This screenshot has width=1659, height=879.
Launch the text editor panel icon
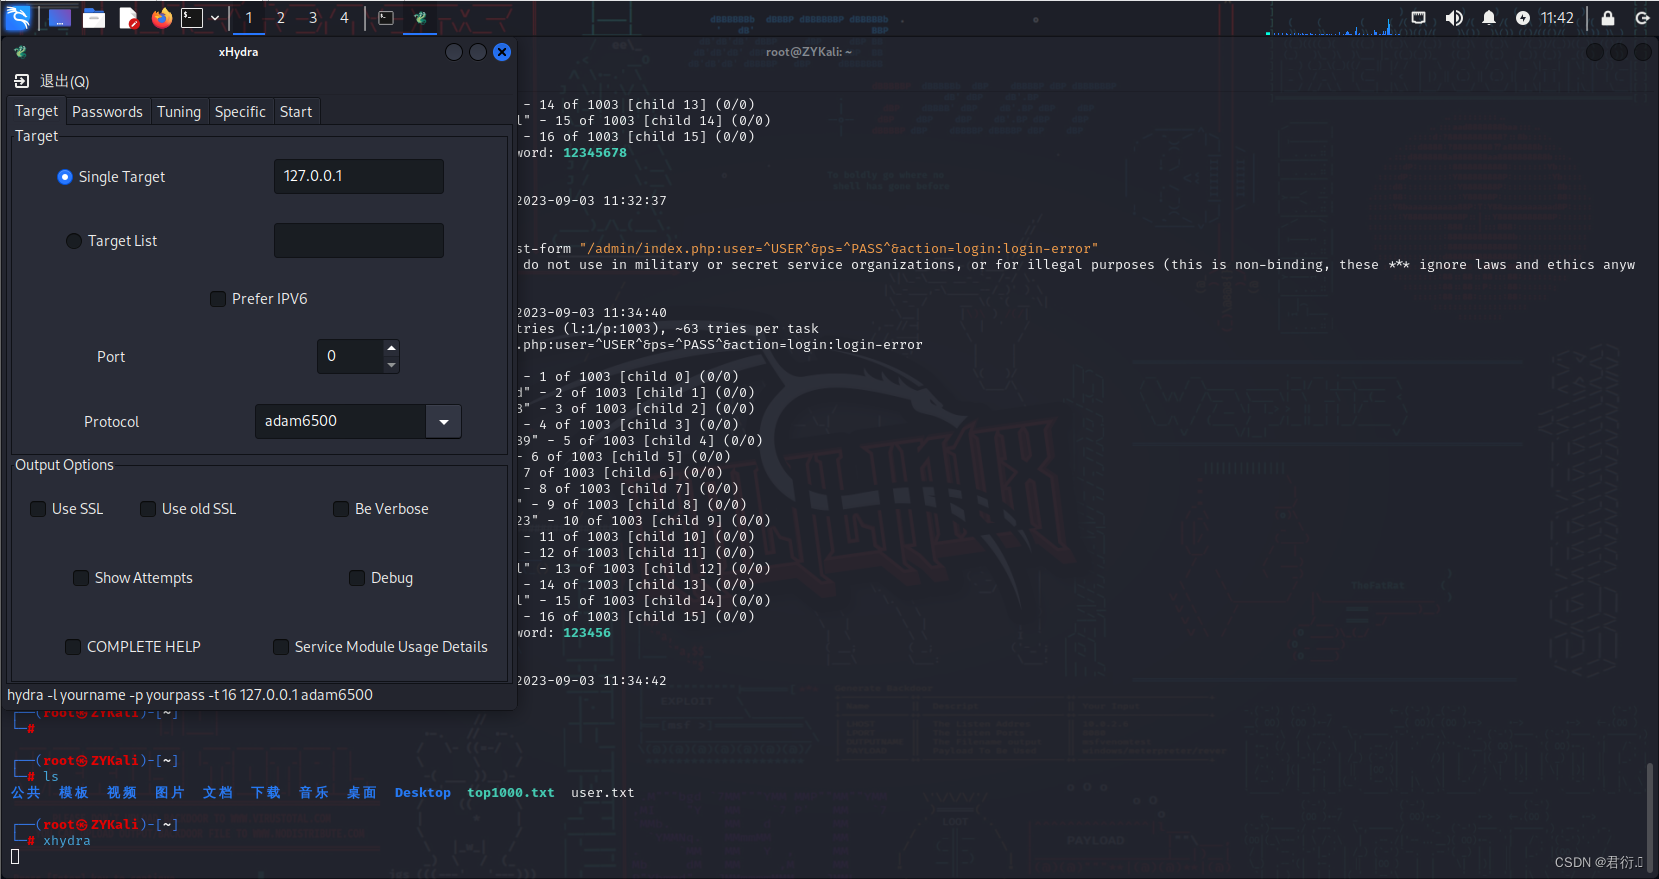pos(128,18)
